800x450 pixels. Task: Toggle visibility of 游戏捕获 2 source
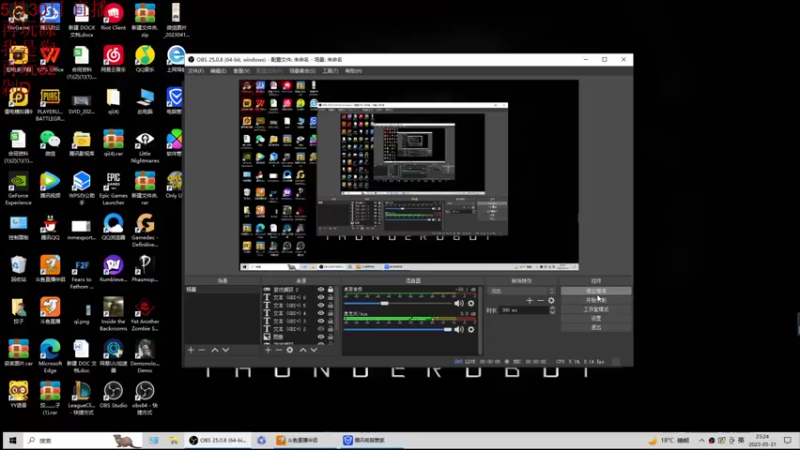point(321,289)
